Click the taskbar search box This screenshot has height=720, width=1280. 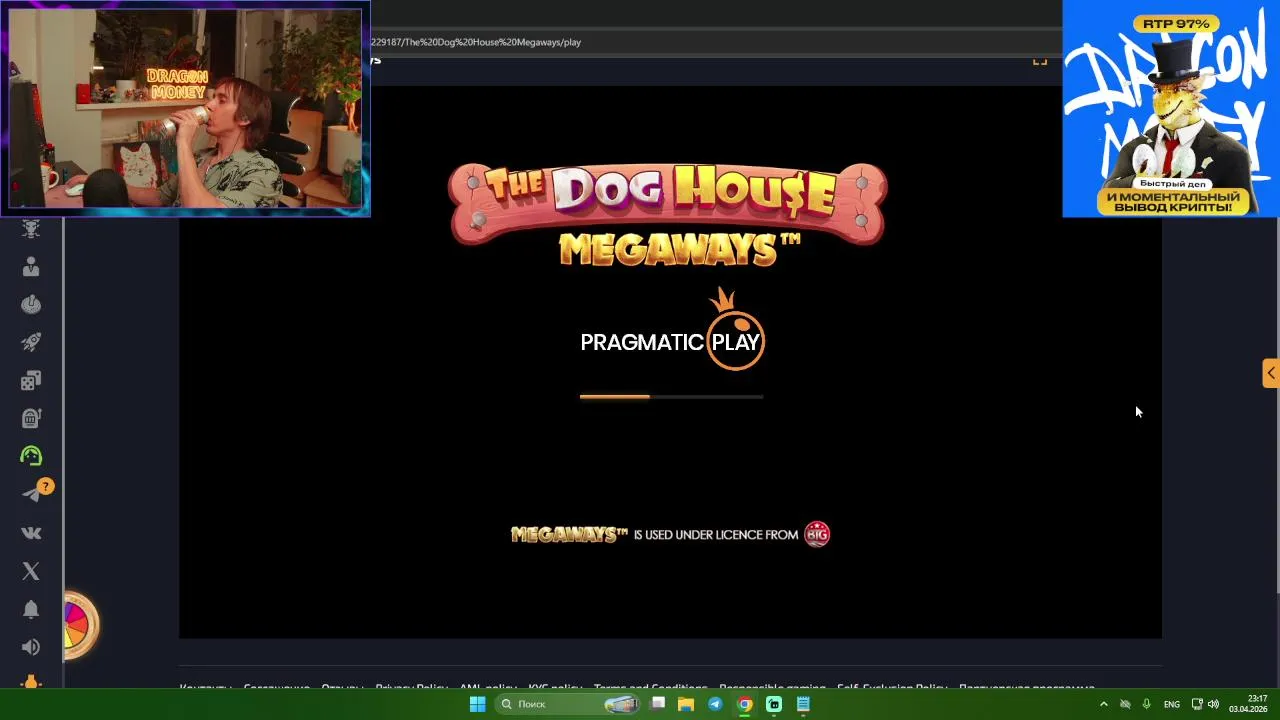(568, 704)
